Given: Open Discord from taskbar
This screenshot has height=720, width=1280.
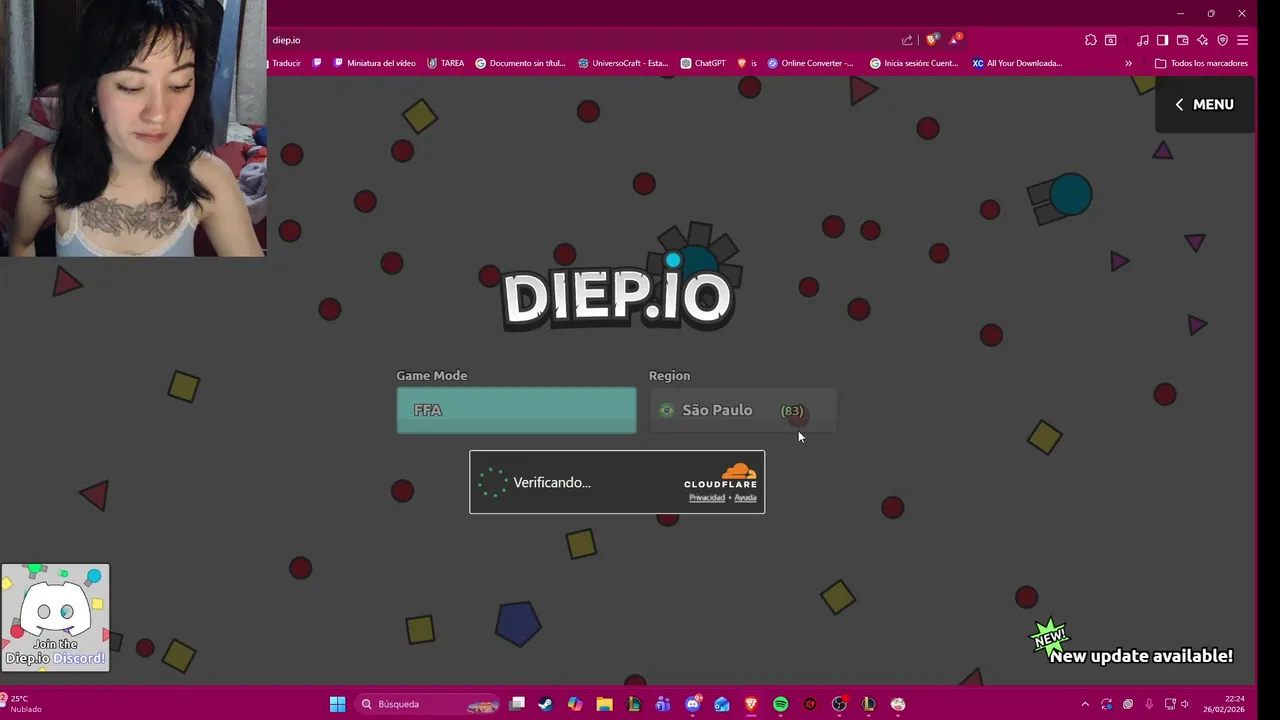Looking at the screenshot, I should pos(693,704).
